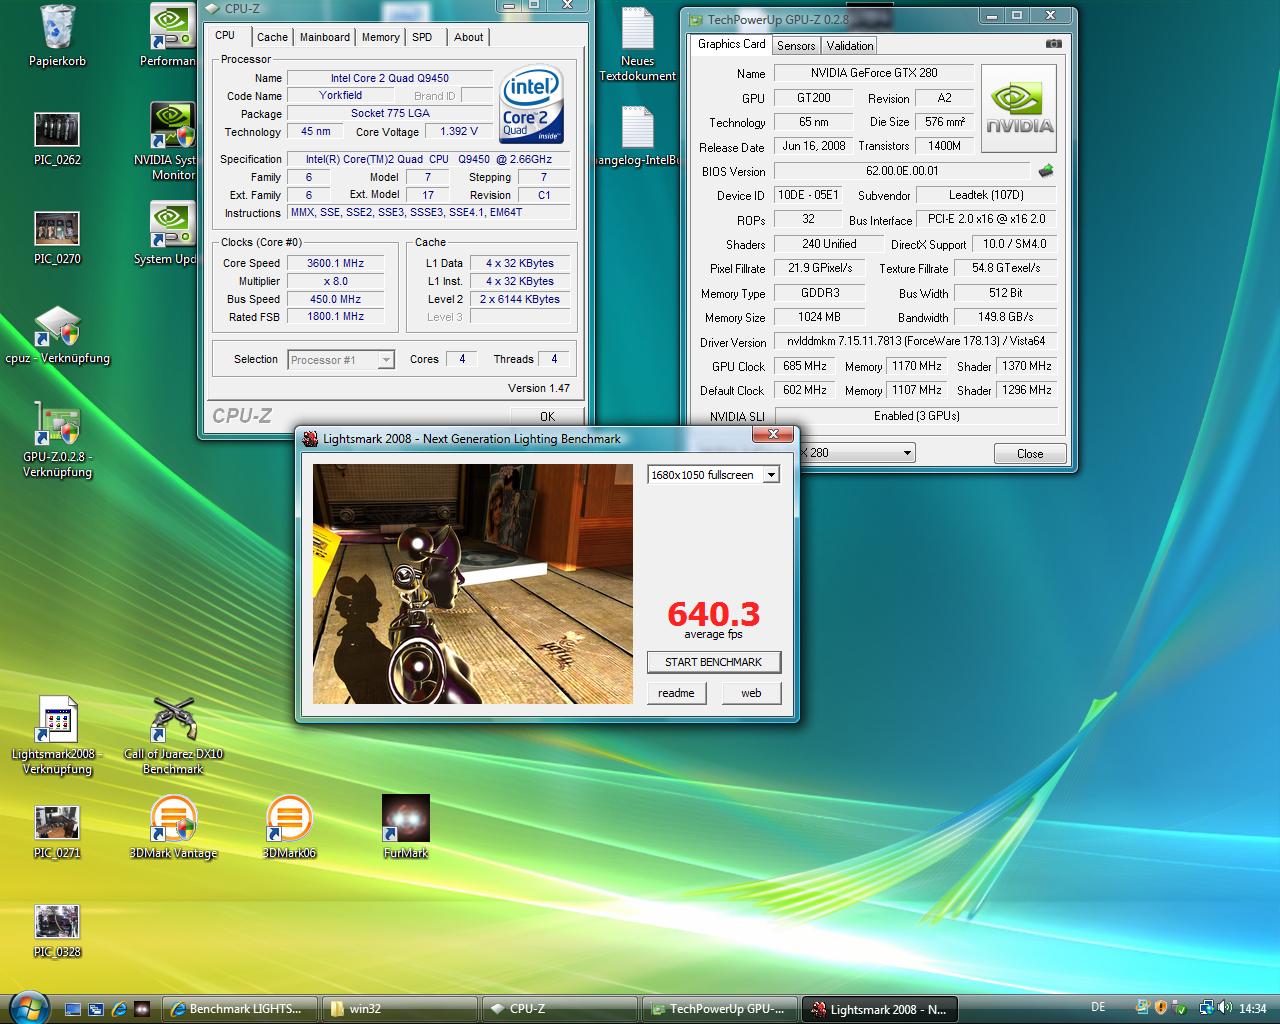The image size is (1280, 1024).
Task: Click the GPU-Z screenshot camera icon
Action: tap(1053, 44)
